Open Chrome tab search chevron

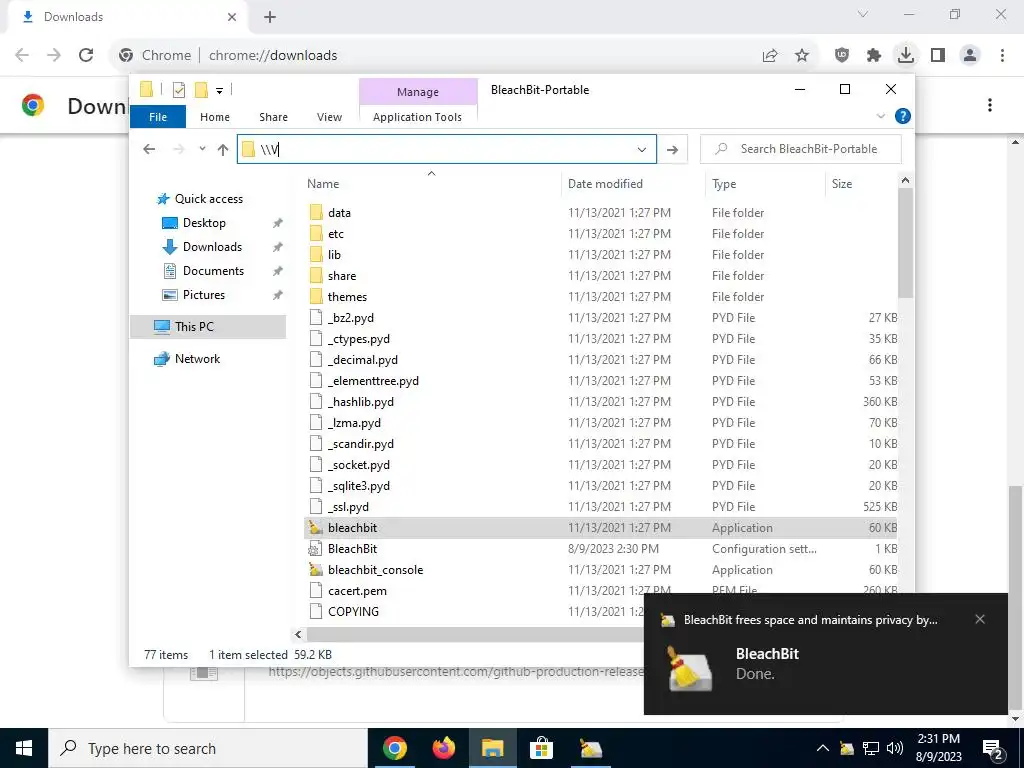pyautogui.click(x=863, y=14)
